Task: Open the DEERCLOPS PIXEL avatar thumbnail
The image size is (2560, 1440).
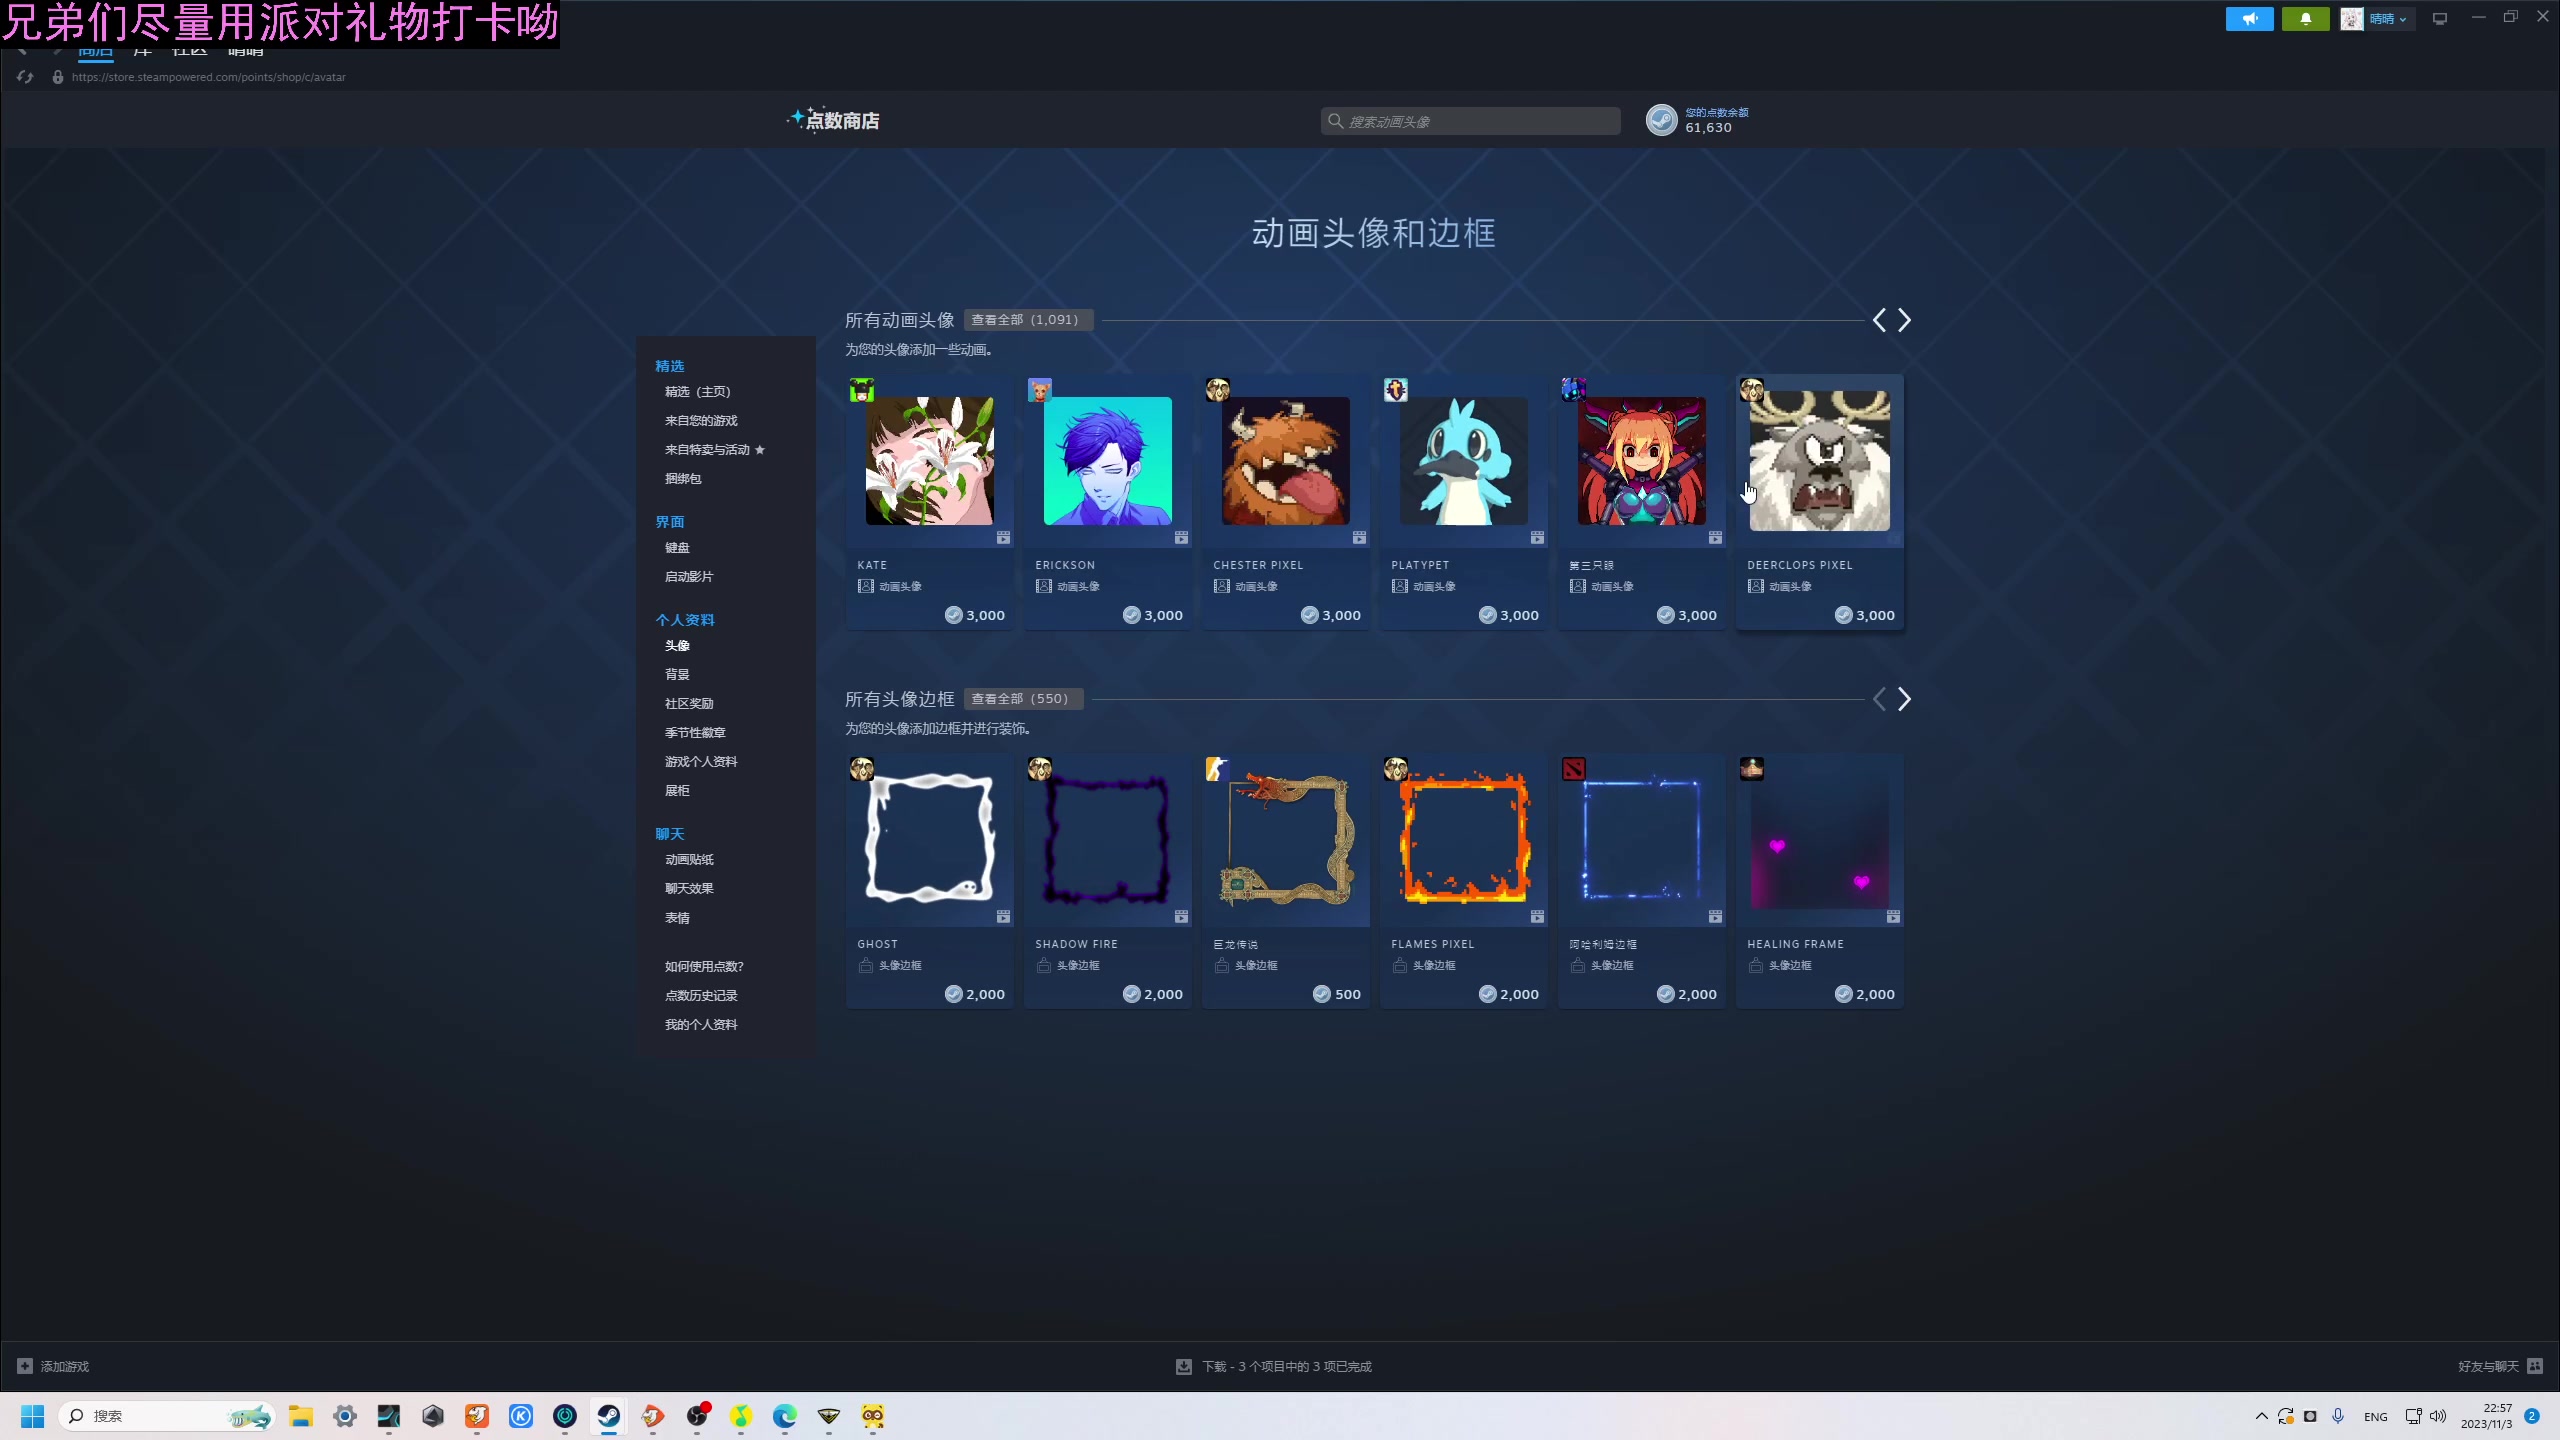Action: 1819,461
